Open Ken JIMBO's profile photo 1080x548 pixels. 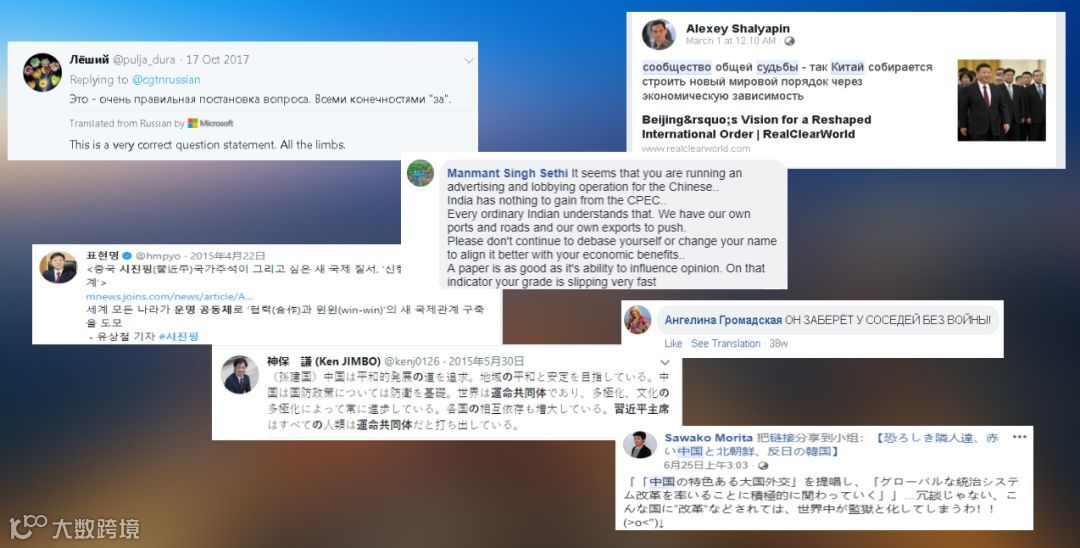coord(240,375)
